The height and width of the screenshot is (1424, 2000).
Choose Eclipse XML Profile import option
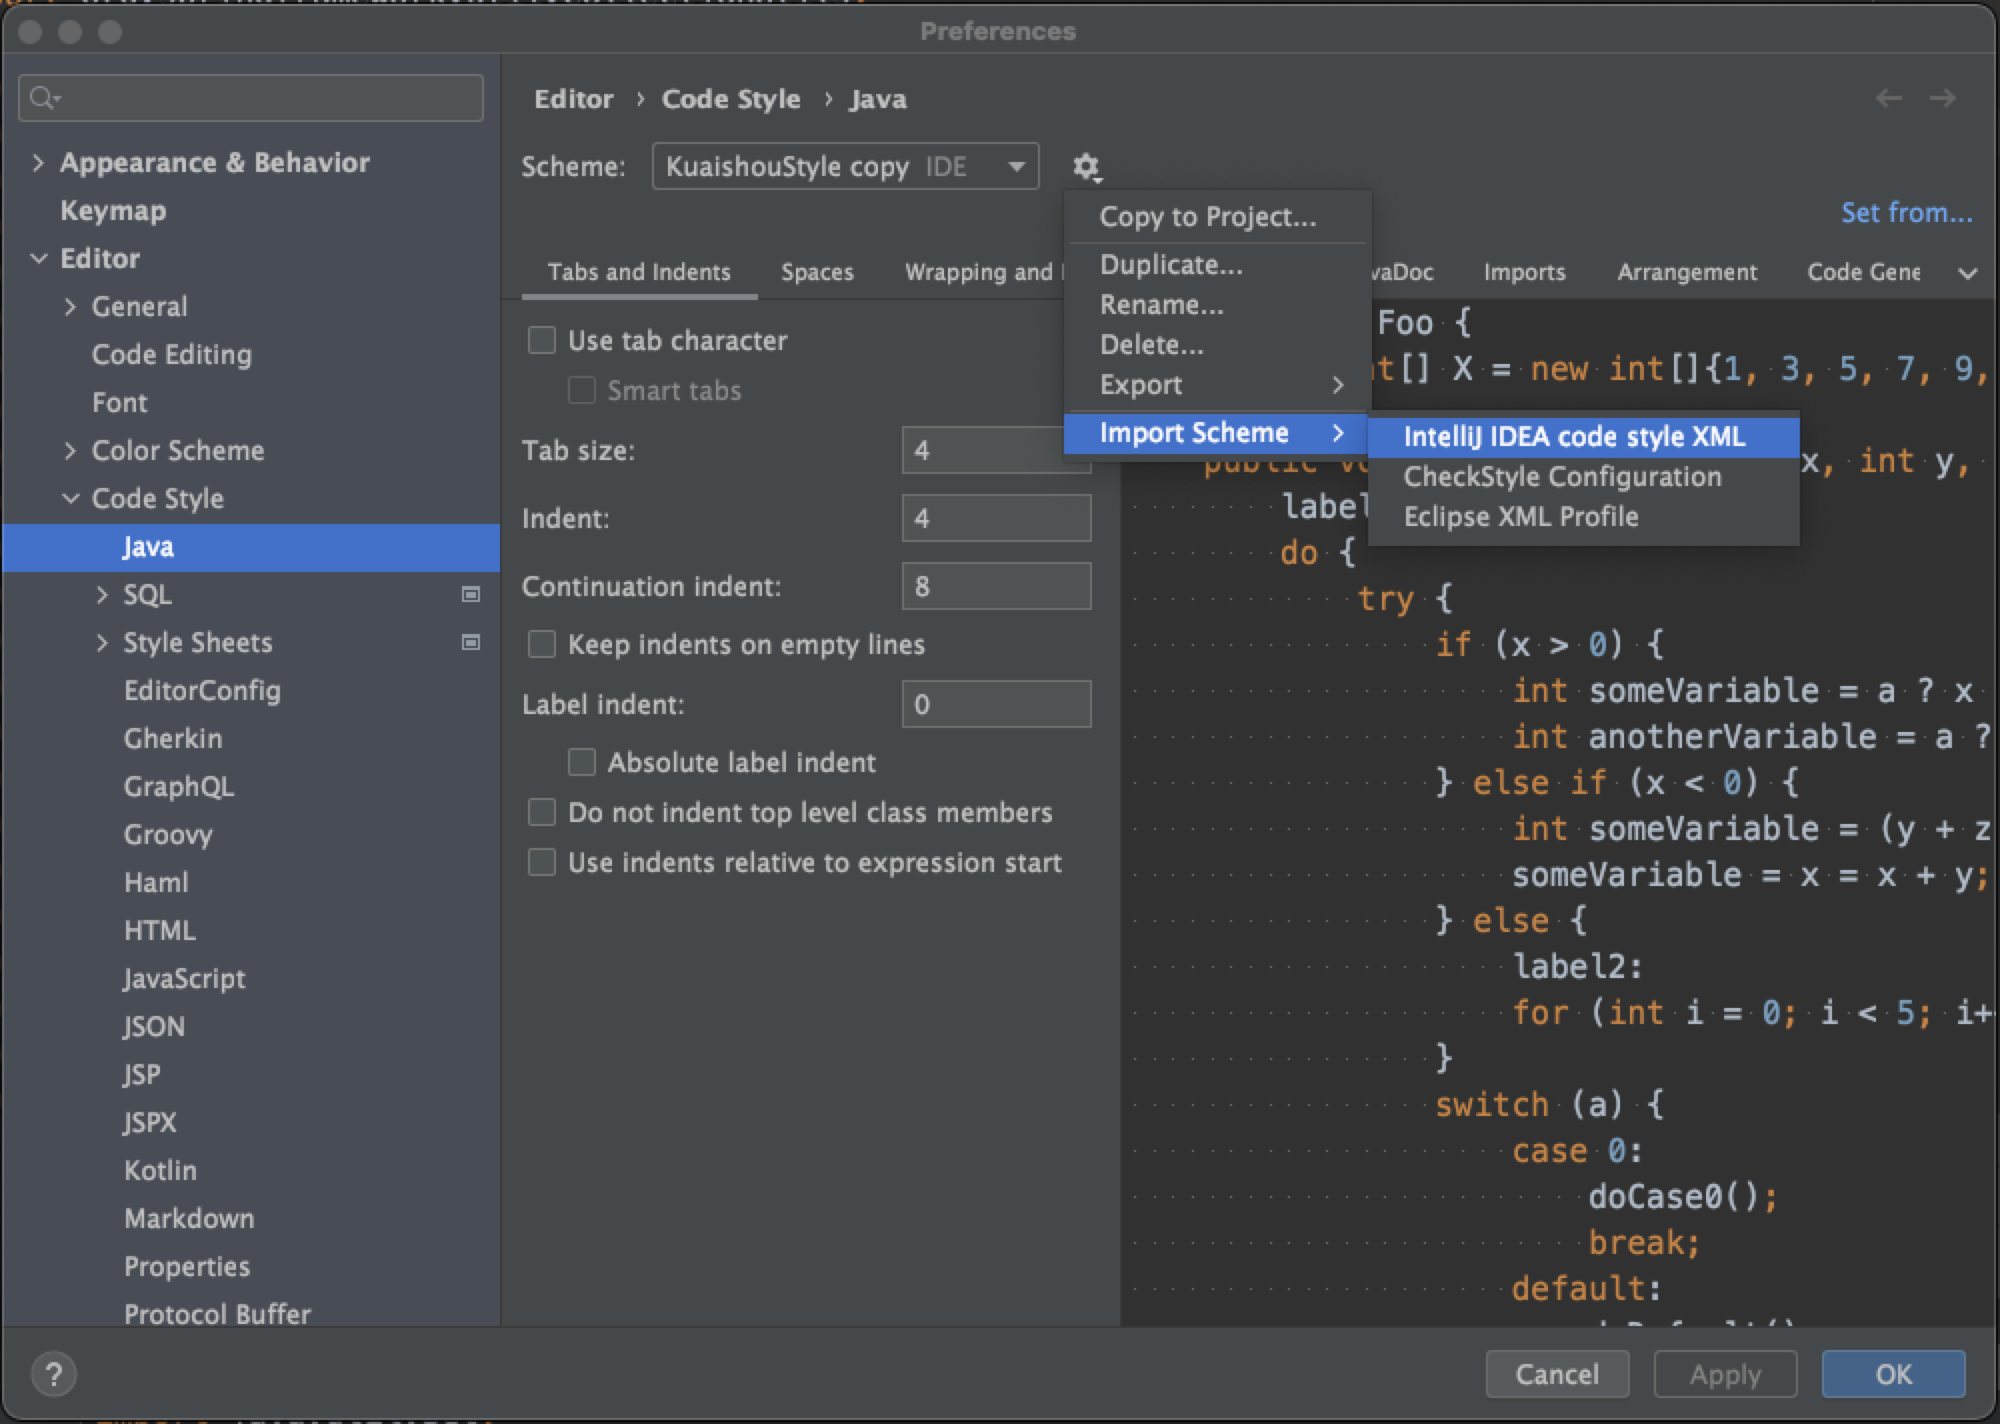1520,517
